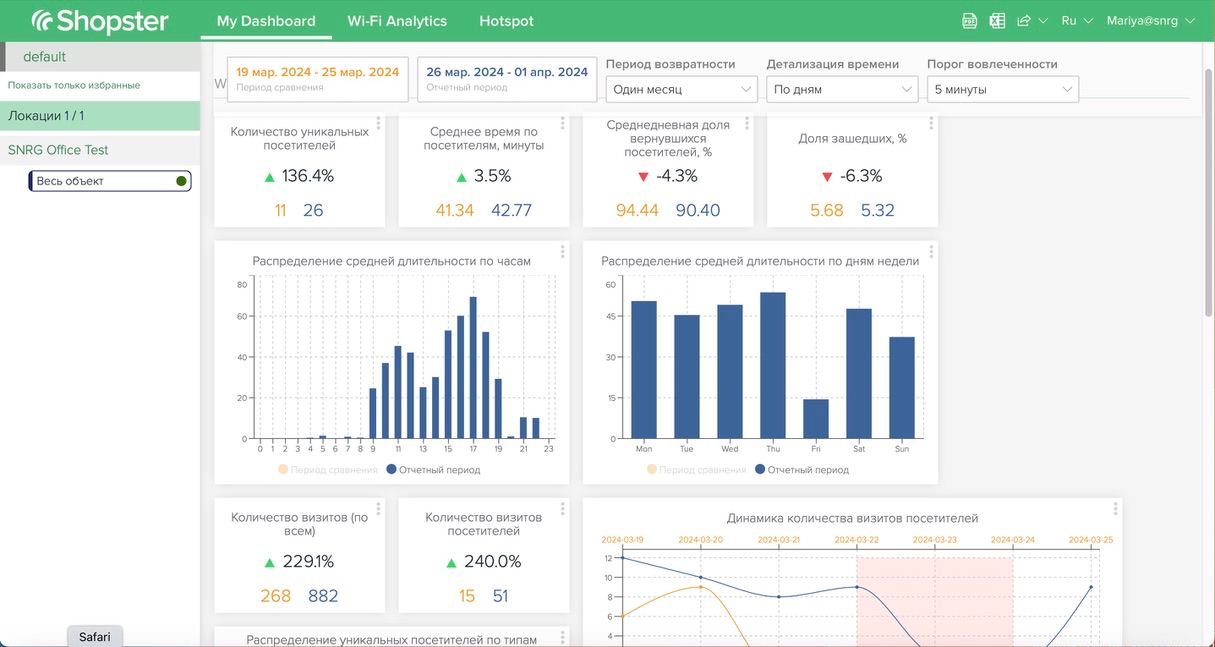Open options menu for visit dynamics chart
Viewport: 1215px width, 647px height.
coord(1116,509)
